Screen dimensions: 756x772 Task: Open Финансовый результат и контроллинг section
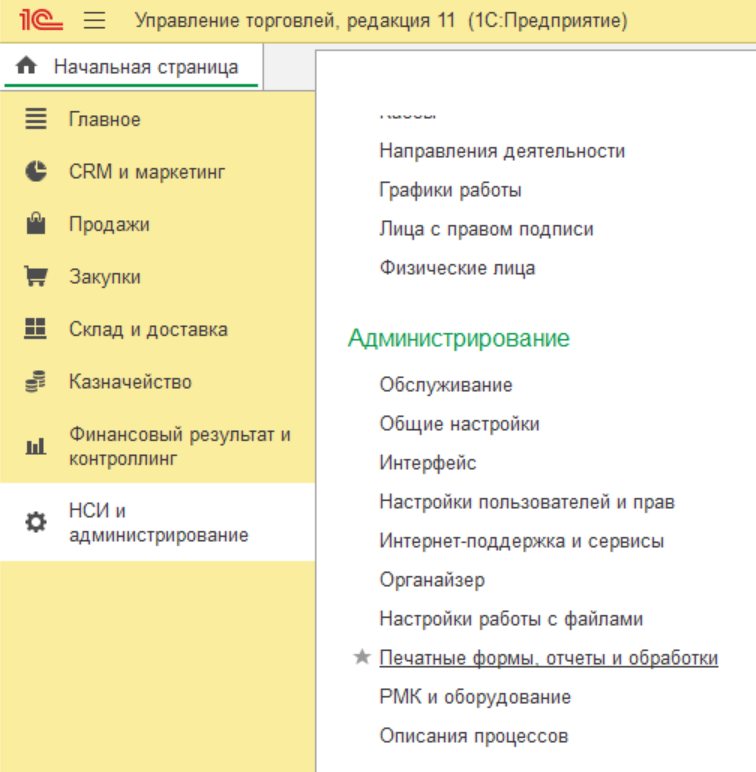point(158,446)
